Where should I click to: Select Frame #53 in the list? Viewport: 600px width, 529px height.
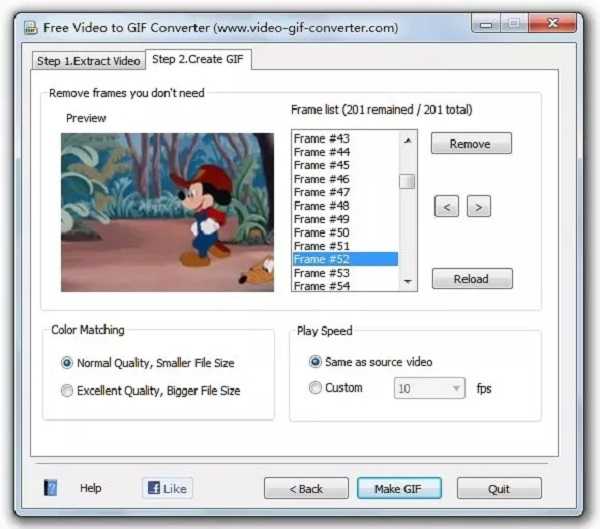click(x=346, y=273)
